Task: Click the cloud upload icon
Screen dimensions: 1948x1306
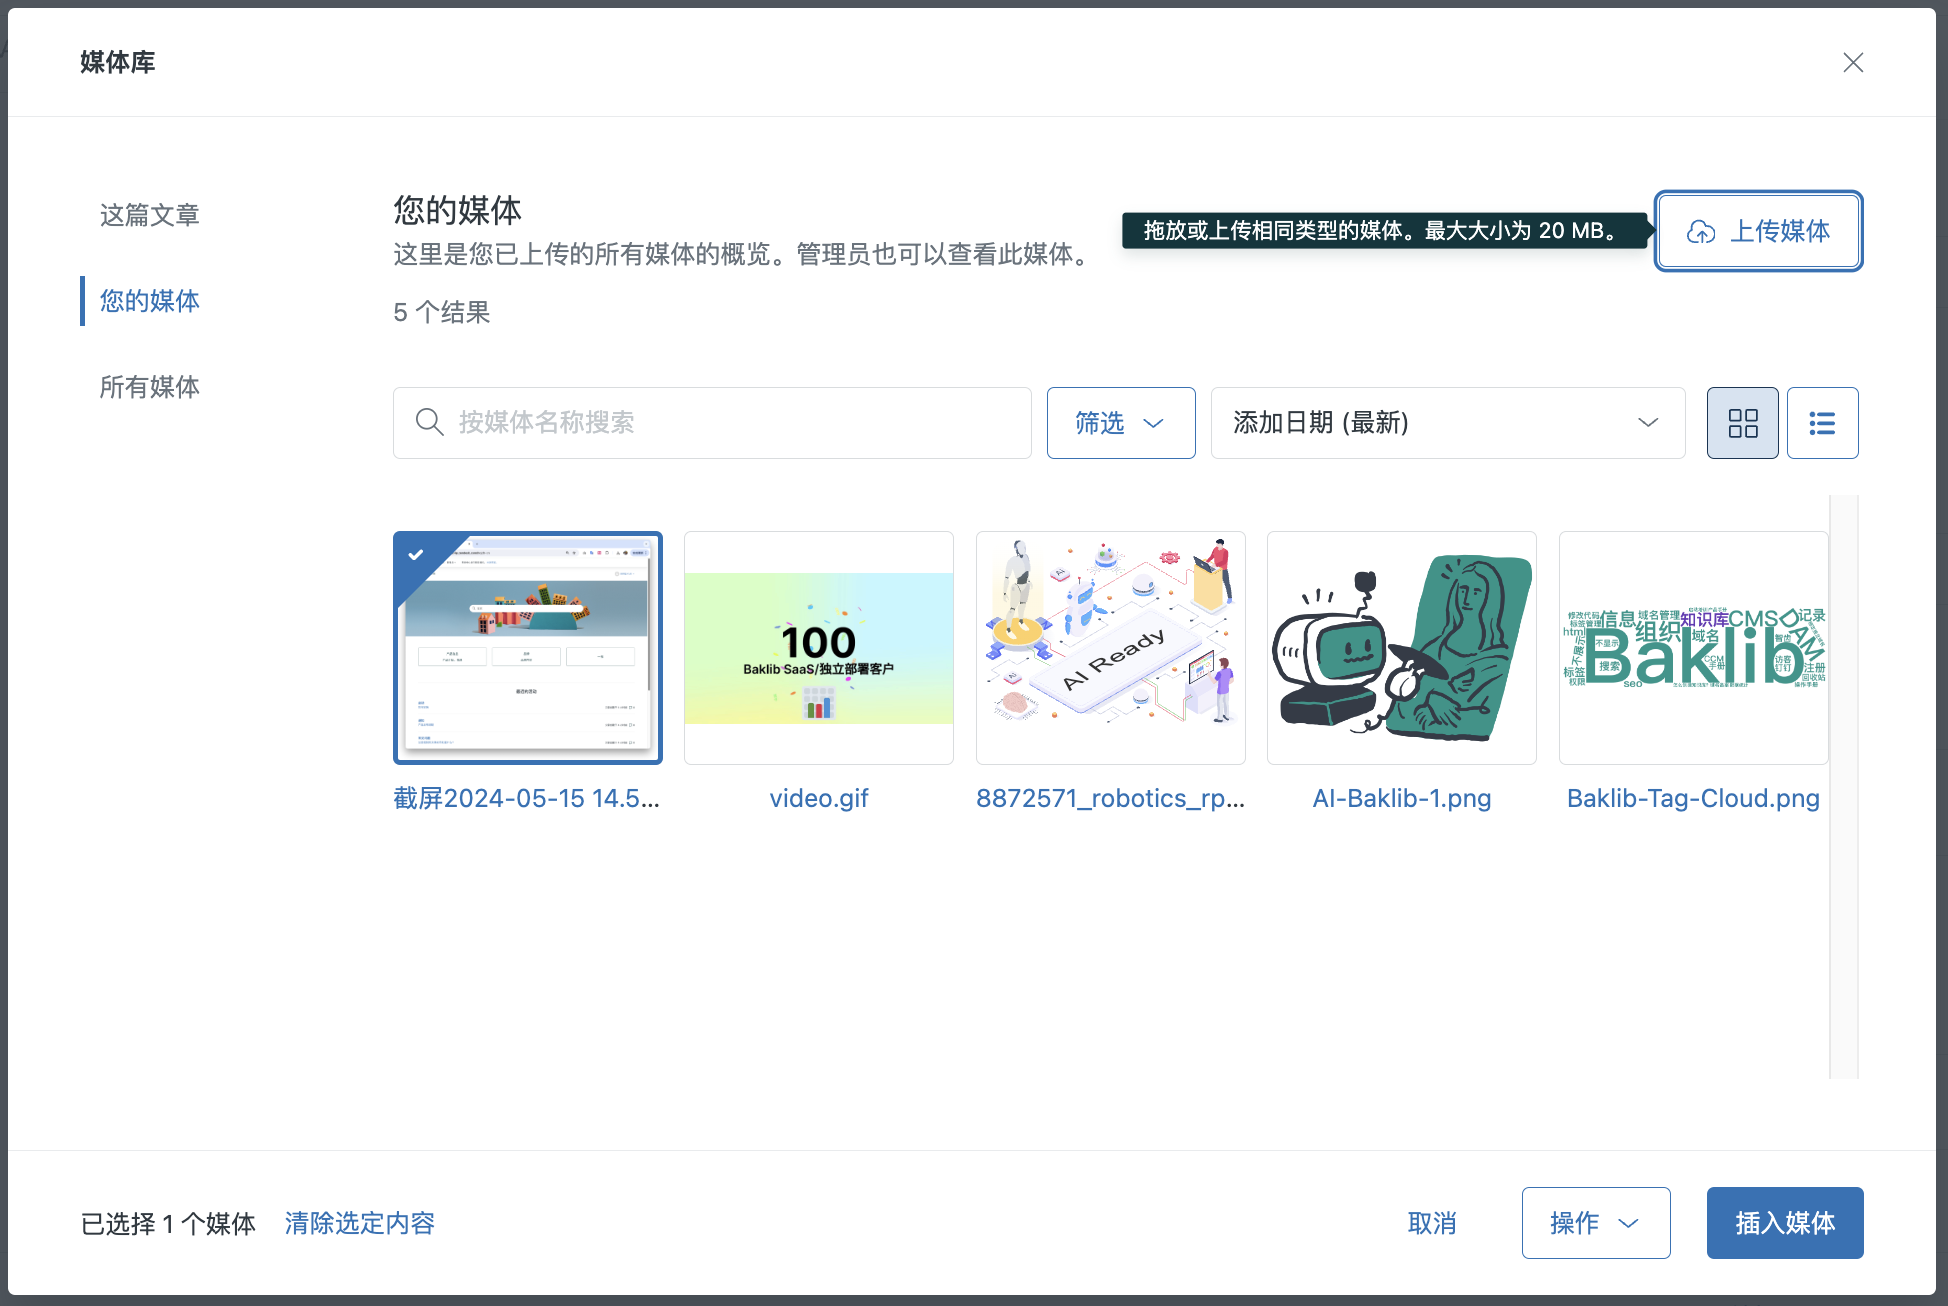Action: [1701, 232]
